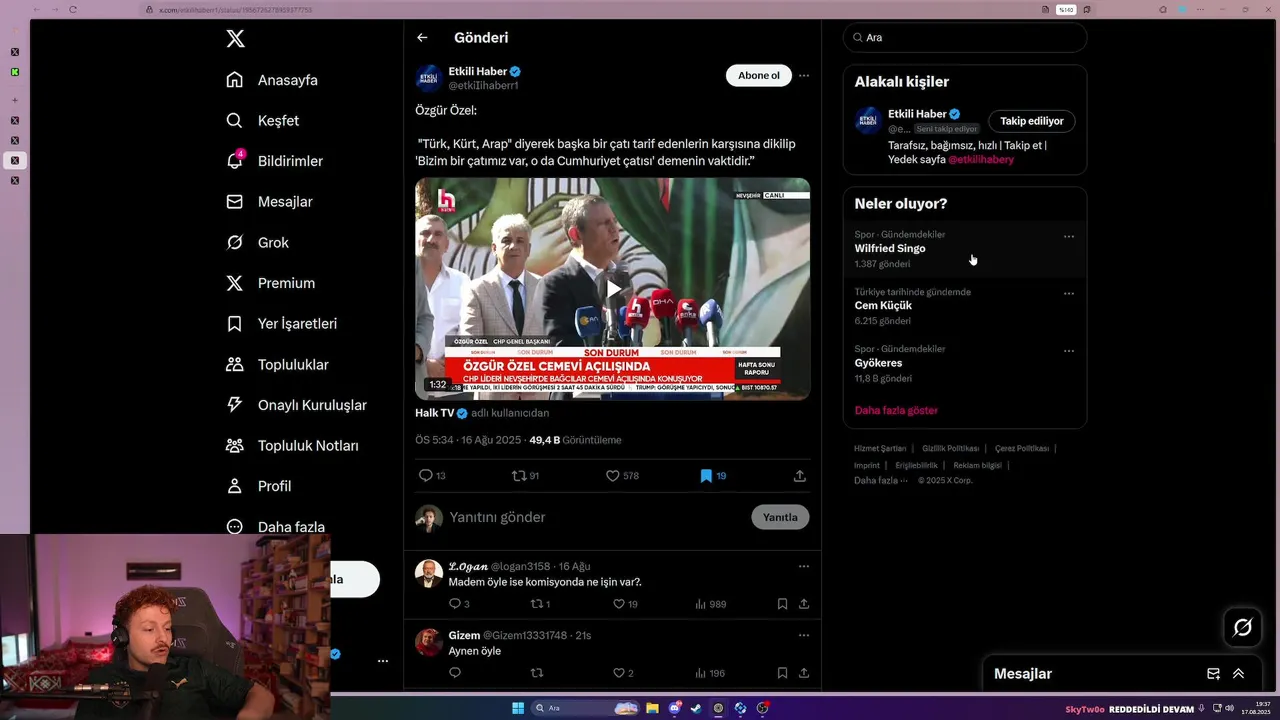The height and width of the screenshot is (720, 1280).
Task: Open Mesajlar in the sidebar
Action: [x=270, y=202]
